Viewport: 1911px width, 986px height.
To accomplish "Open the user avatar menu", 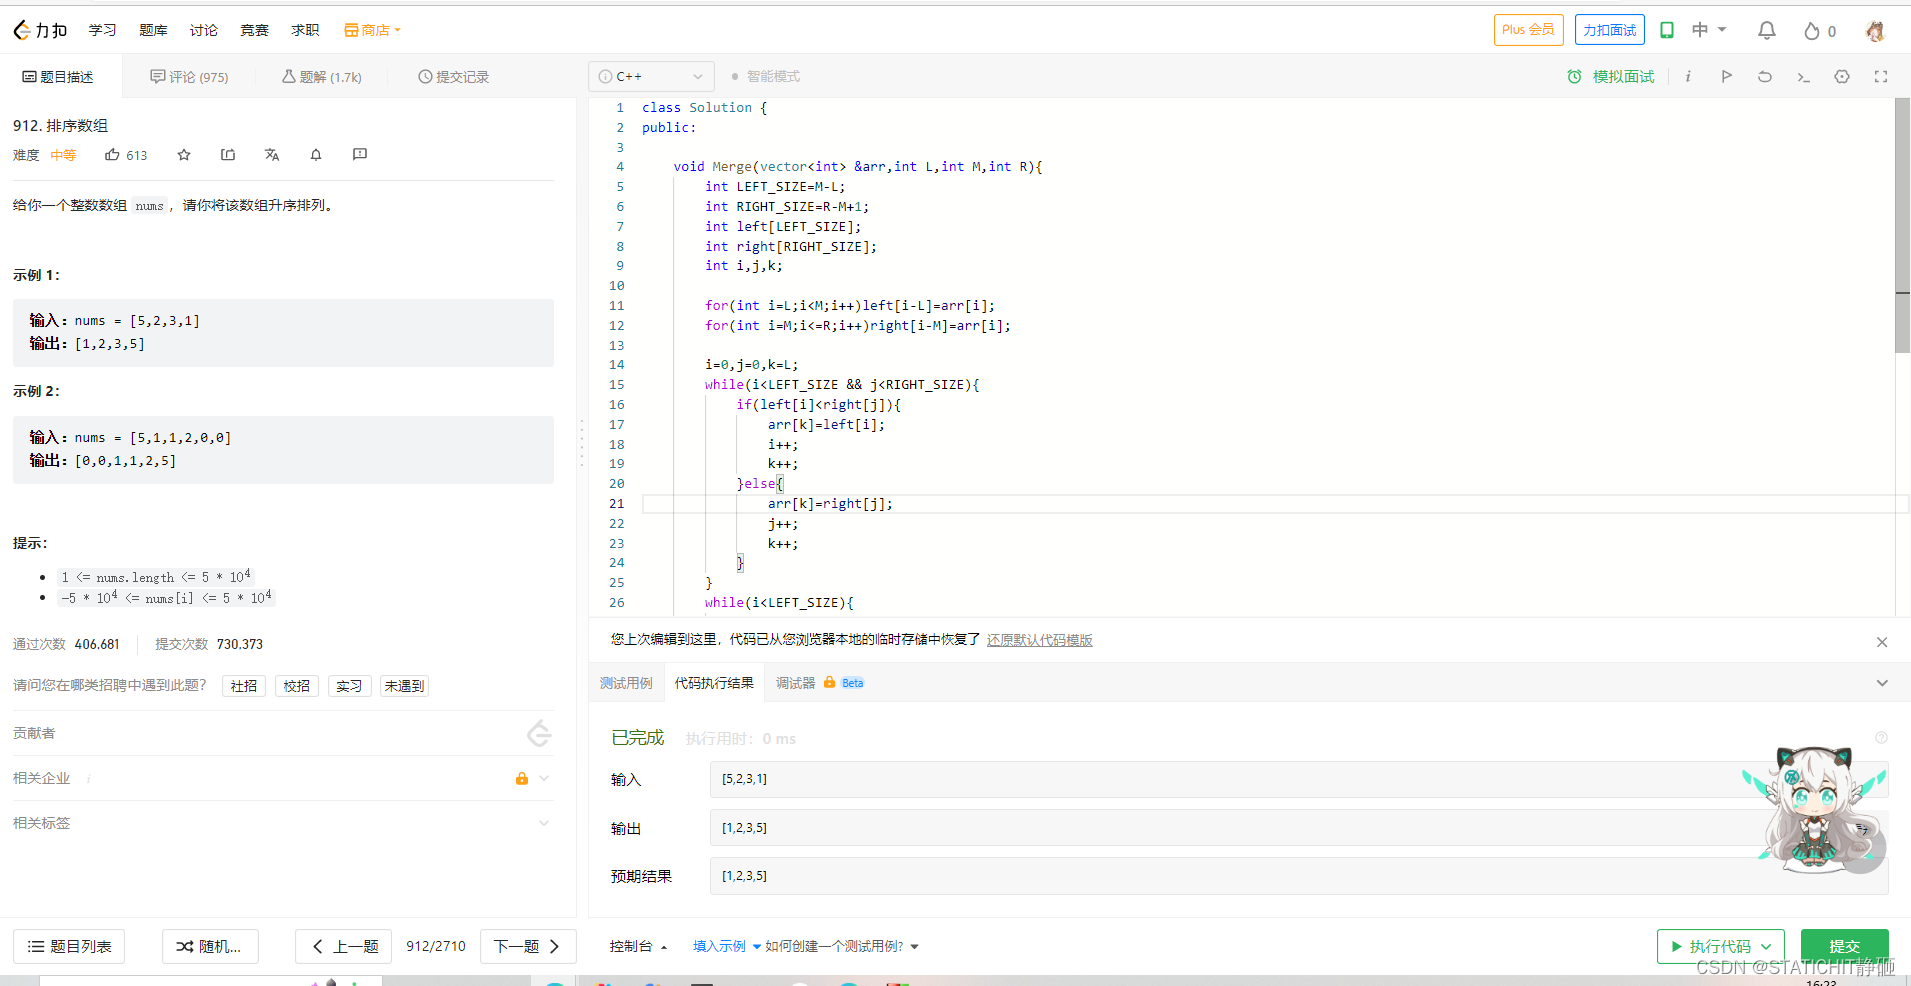I will coord(1875,31).
